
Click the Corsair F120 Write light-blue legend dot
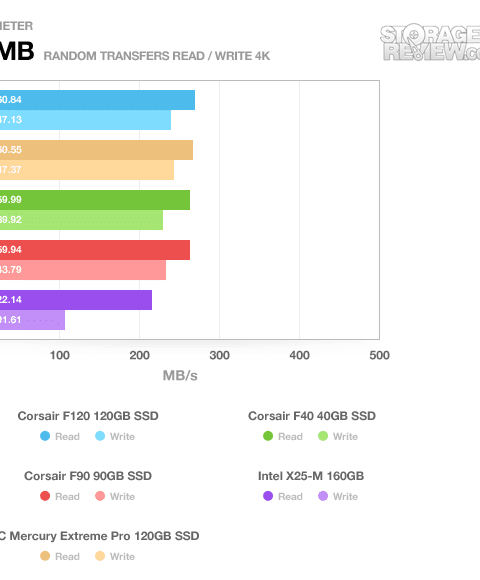(x=100, y=436)
